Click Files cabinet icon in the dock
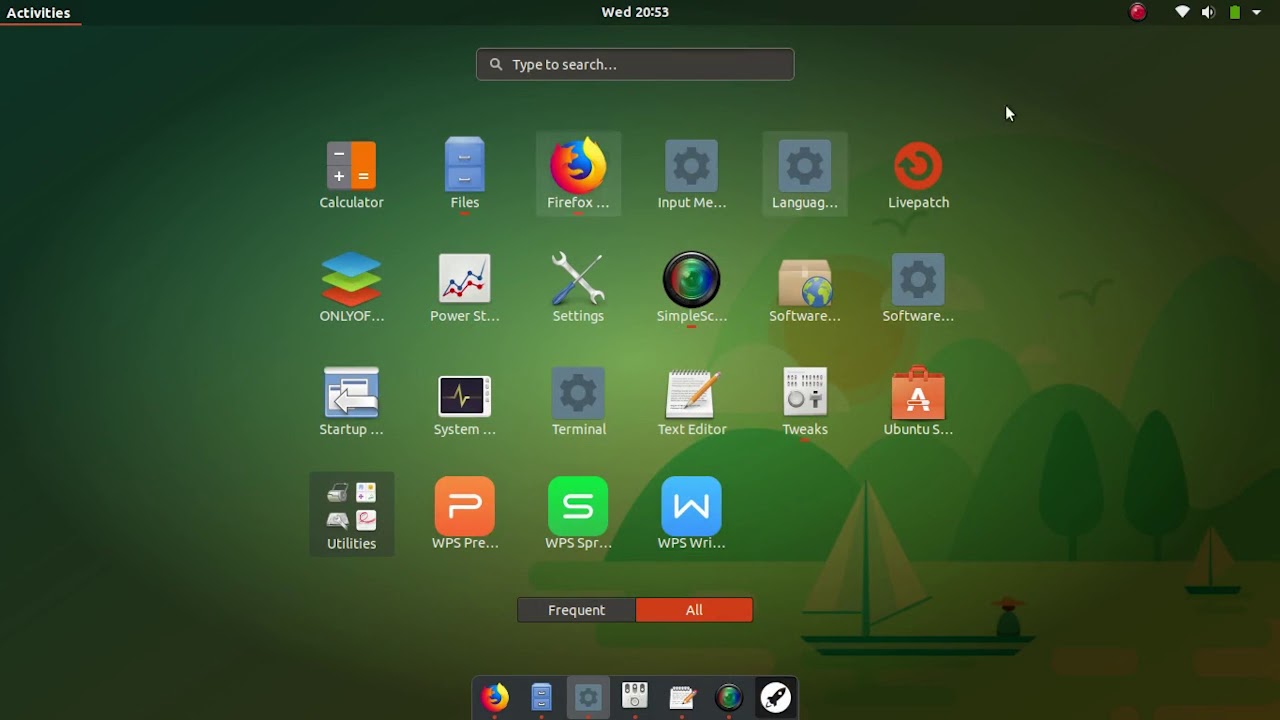Screen dimensions: 1280x720 [541, 697]
